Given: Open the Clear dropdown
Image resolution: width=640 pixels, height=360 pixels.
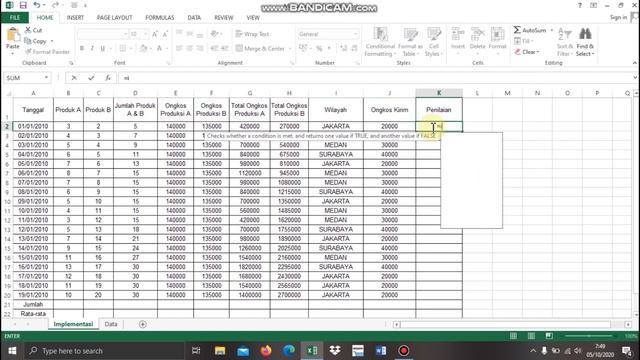Looking at the screenshot, I should pyautogui.click(x=527, y=52).
